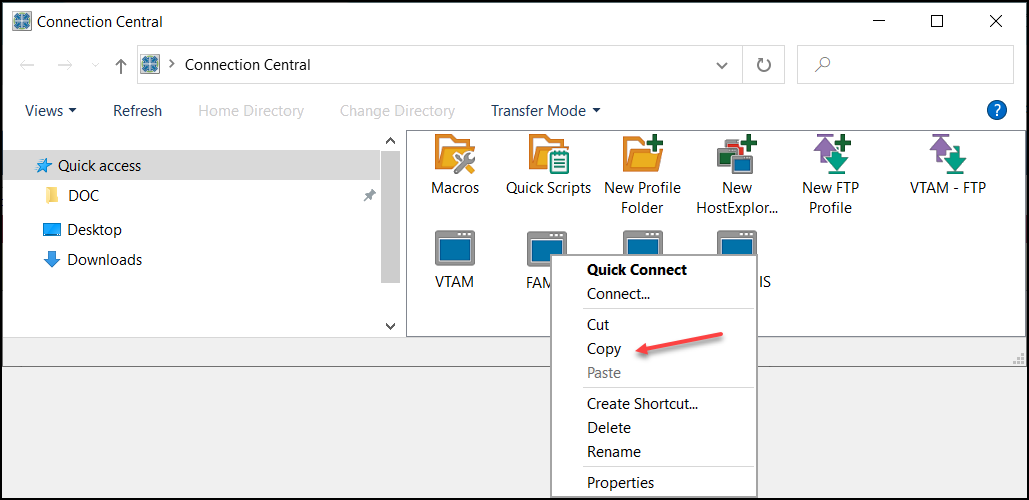Select Quick access in navigation pane
The image size is (1029, 500).
(x=191, y=165)
